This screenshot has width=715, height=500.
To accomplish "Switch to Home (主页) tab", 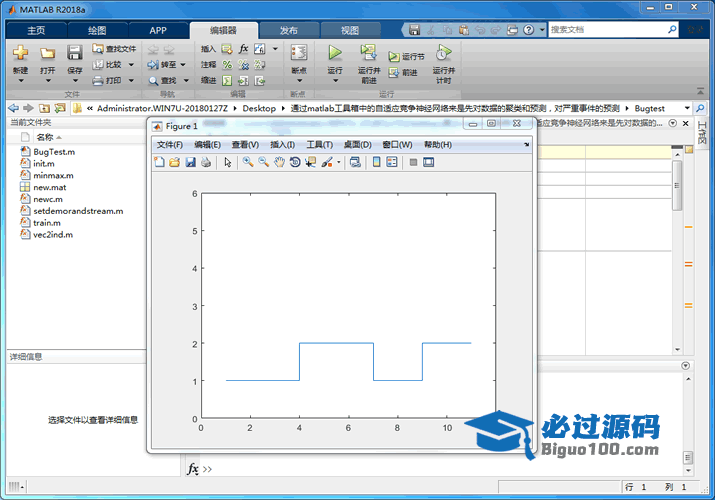I will click(36, 30).
